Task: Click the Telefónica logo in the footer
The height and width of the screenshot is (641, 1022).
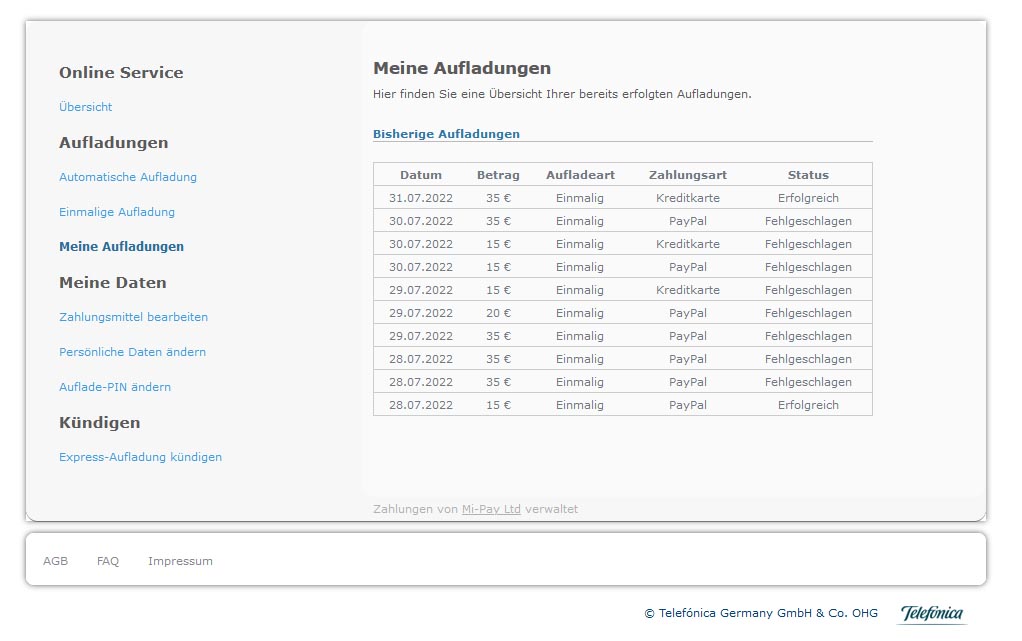Action: point(931,613)
